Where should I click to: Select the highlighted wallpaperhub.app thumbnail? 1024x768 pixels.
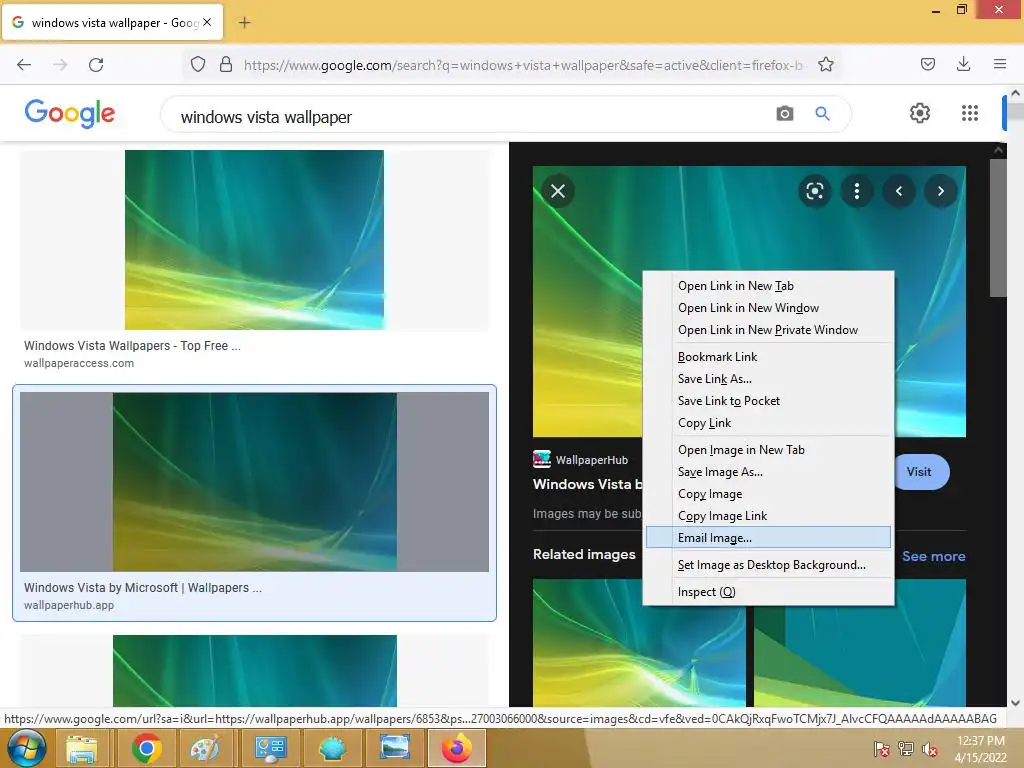tap(255, 482)
